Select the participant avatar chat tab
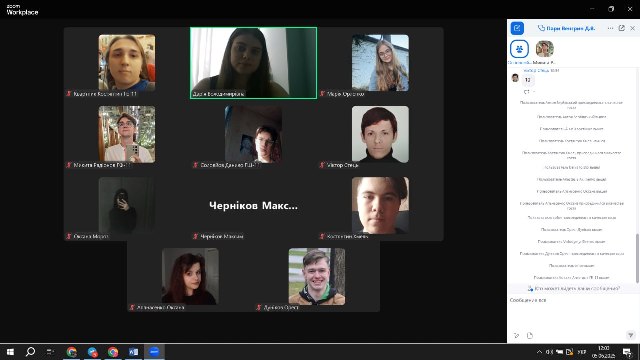The width and height of the screenshot is (640, 360). (x=544, y=49)
